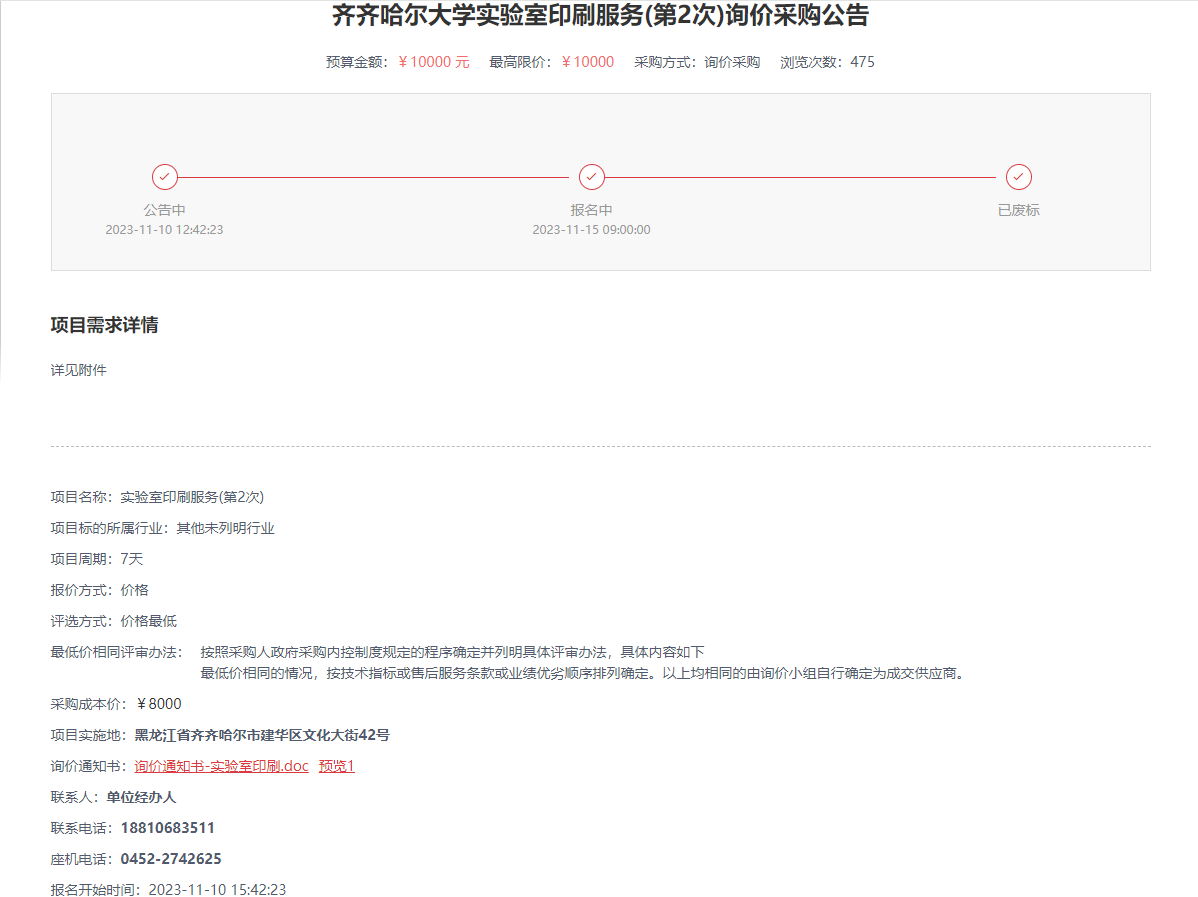
Task: Open the 询价通知书-实验室印刷.doc attachment
Action: click(x=221, y=766)
